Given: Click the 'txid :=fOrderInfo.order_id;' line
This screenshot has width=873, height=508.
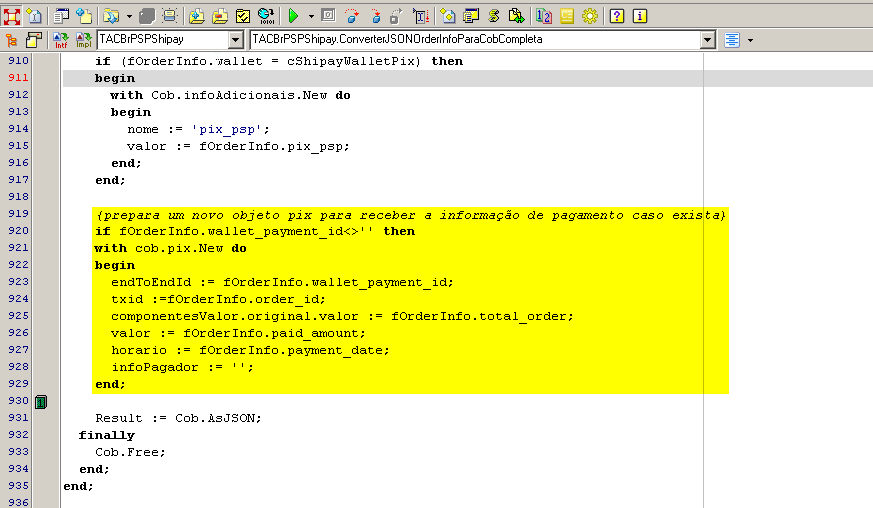Looking at the screenshot, I should tap(218, 299).
